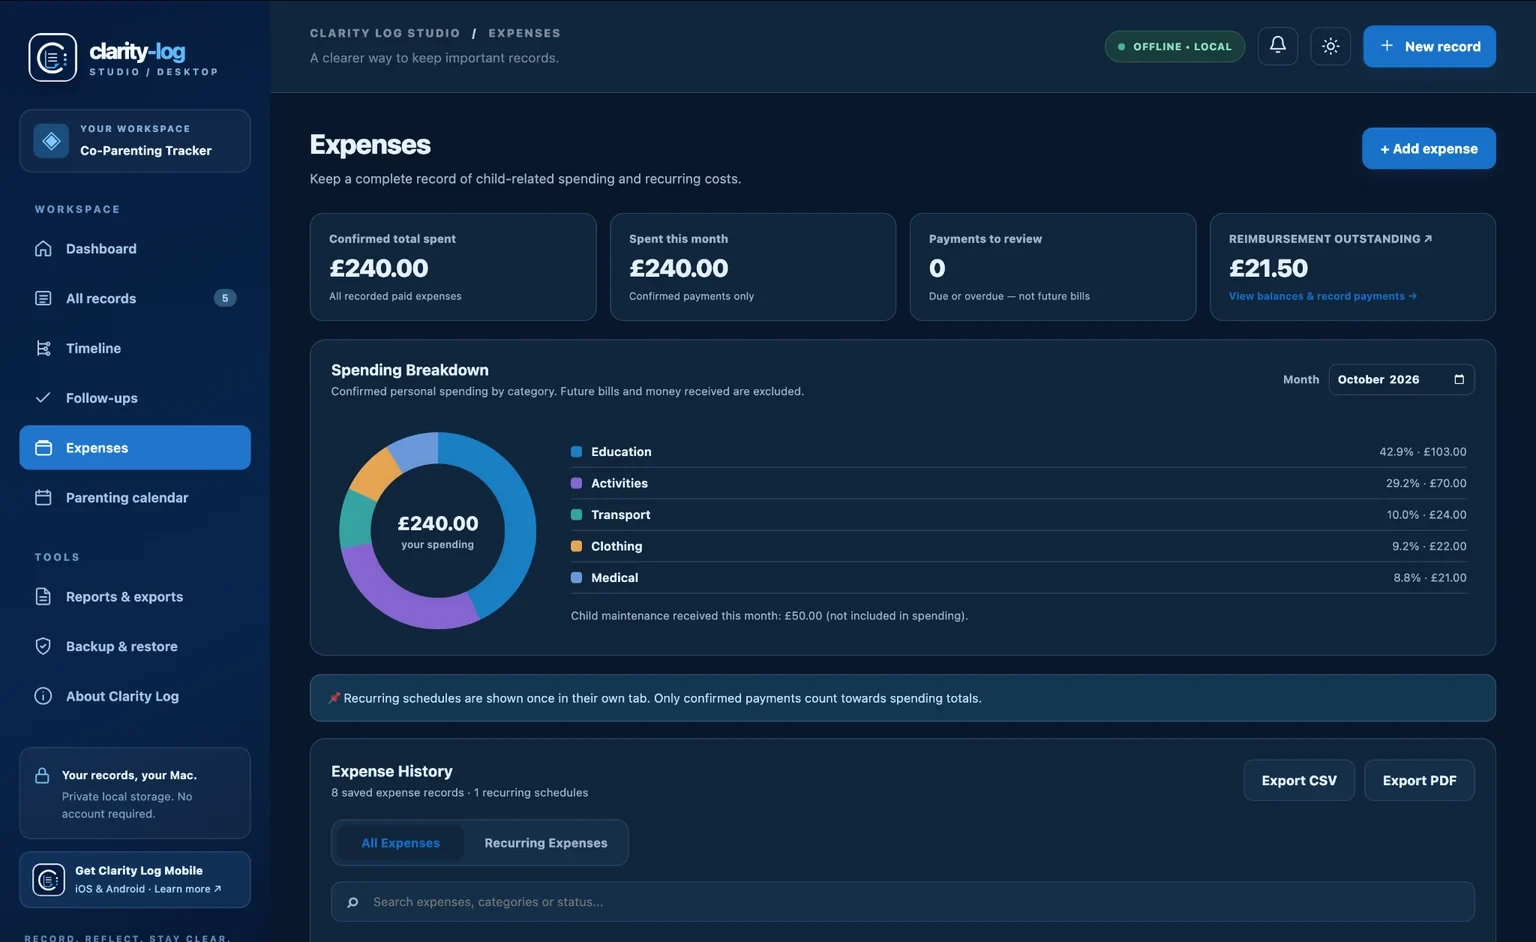Switch to the Recurring Expenses tab
Viewport: 1536px width, 942px height.
click(x=546, y=843)
